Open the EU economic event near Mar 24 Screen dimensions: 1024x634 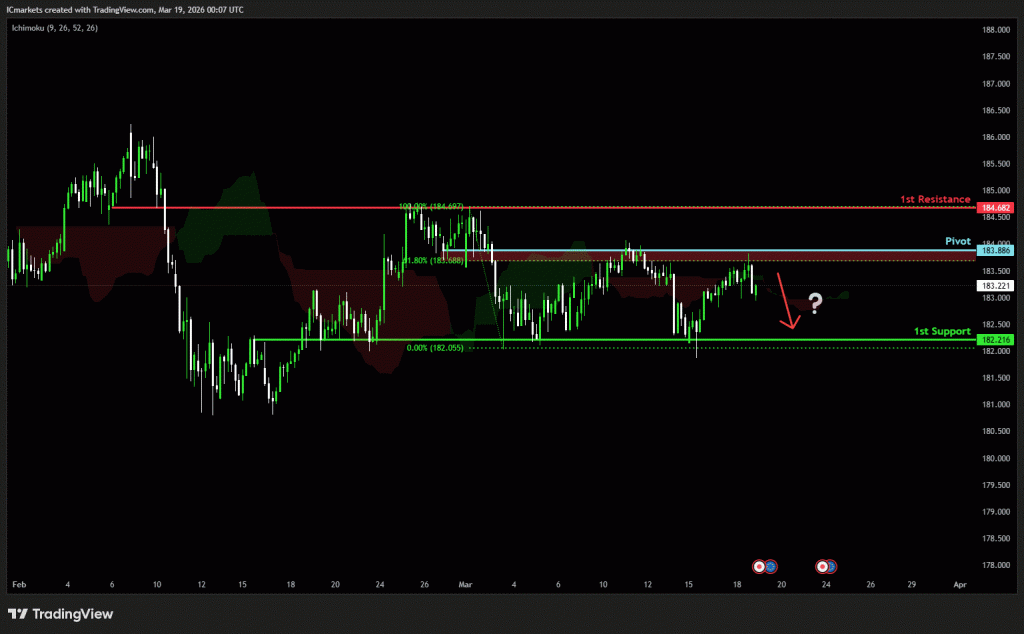(832, 566)
